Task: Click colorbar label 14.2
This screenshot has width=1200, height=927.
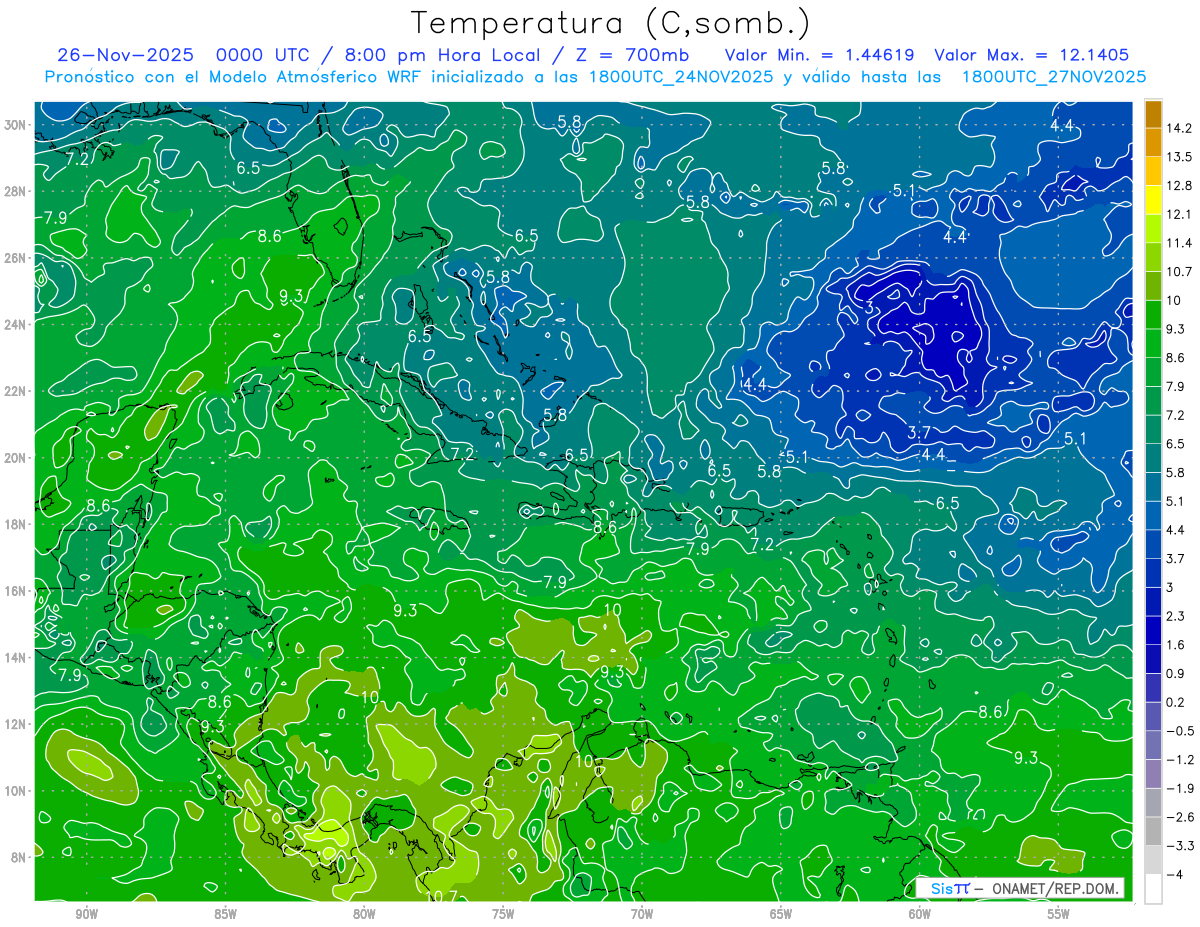Action: (1179, 129)
